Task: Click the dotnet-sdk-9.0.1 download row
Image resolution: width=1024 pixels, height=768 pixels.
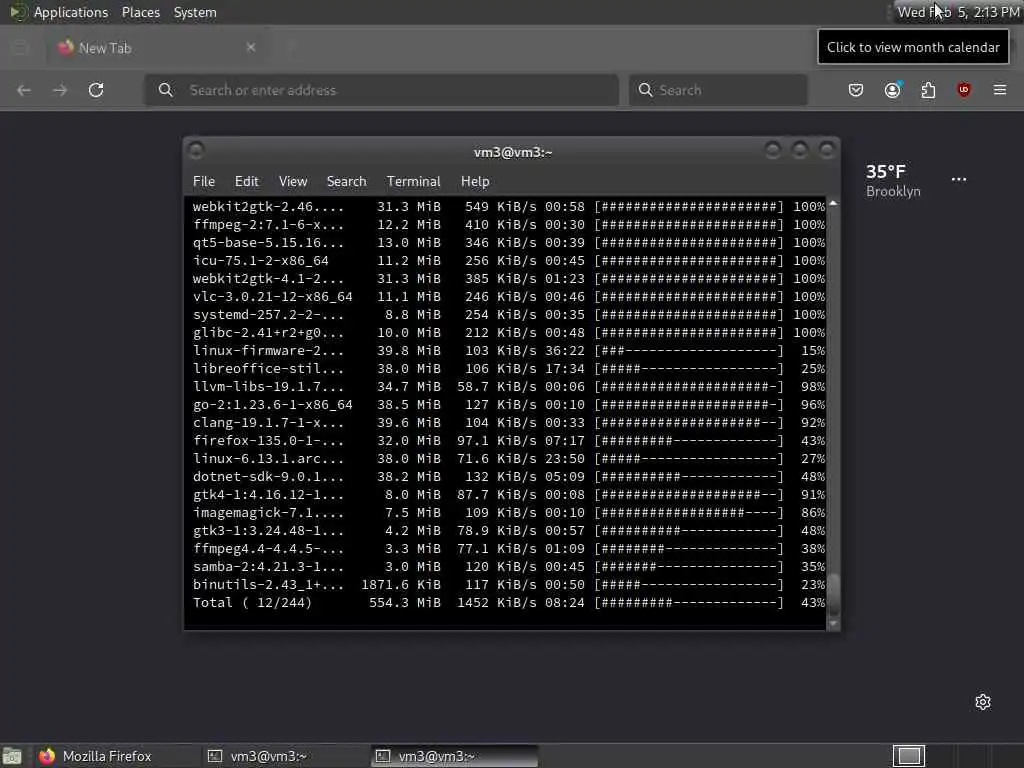Action: (x=508, y=477)
